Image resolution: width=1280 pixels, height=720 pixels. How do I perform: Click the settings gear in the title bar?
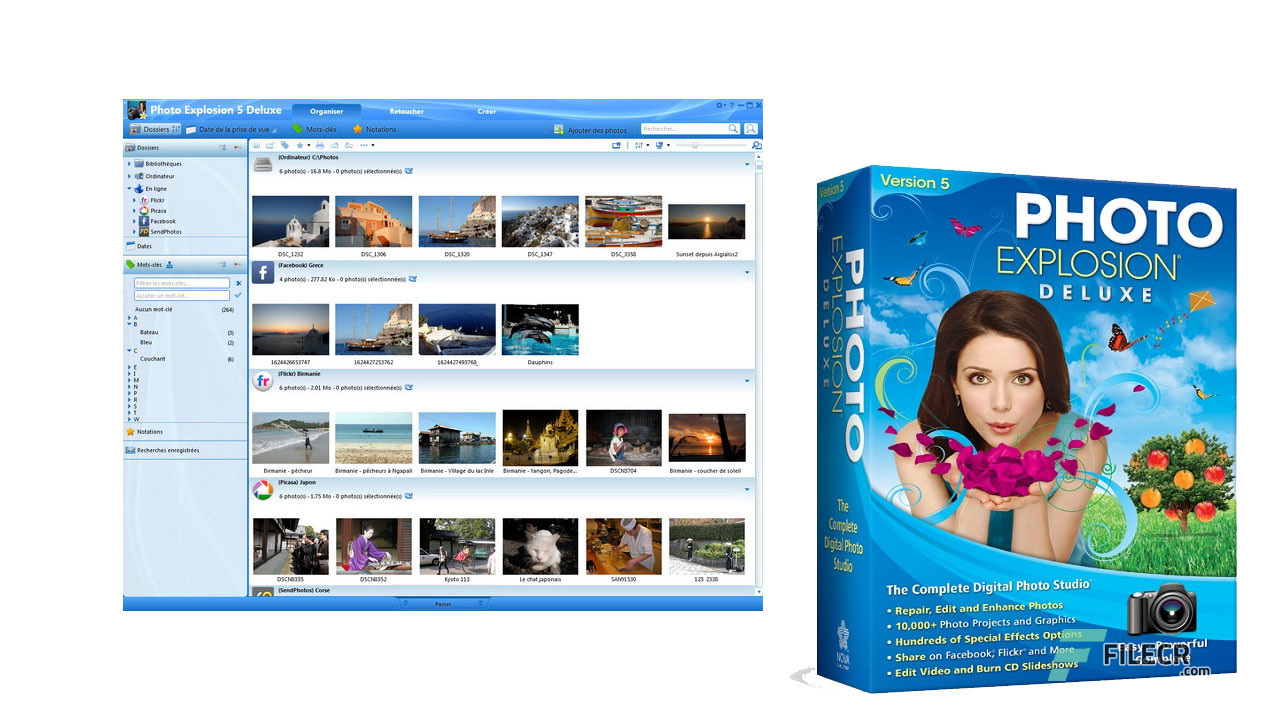point(719,105)
